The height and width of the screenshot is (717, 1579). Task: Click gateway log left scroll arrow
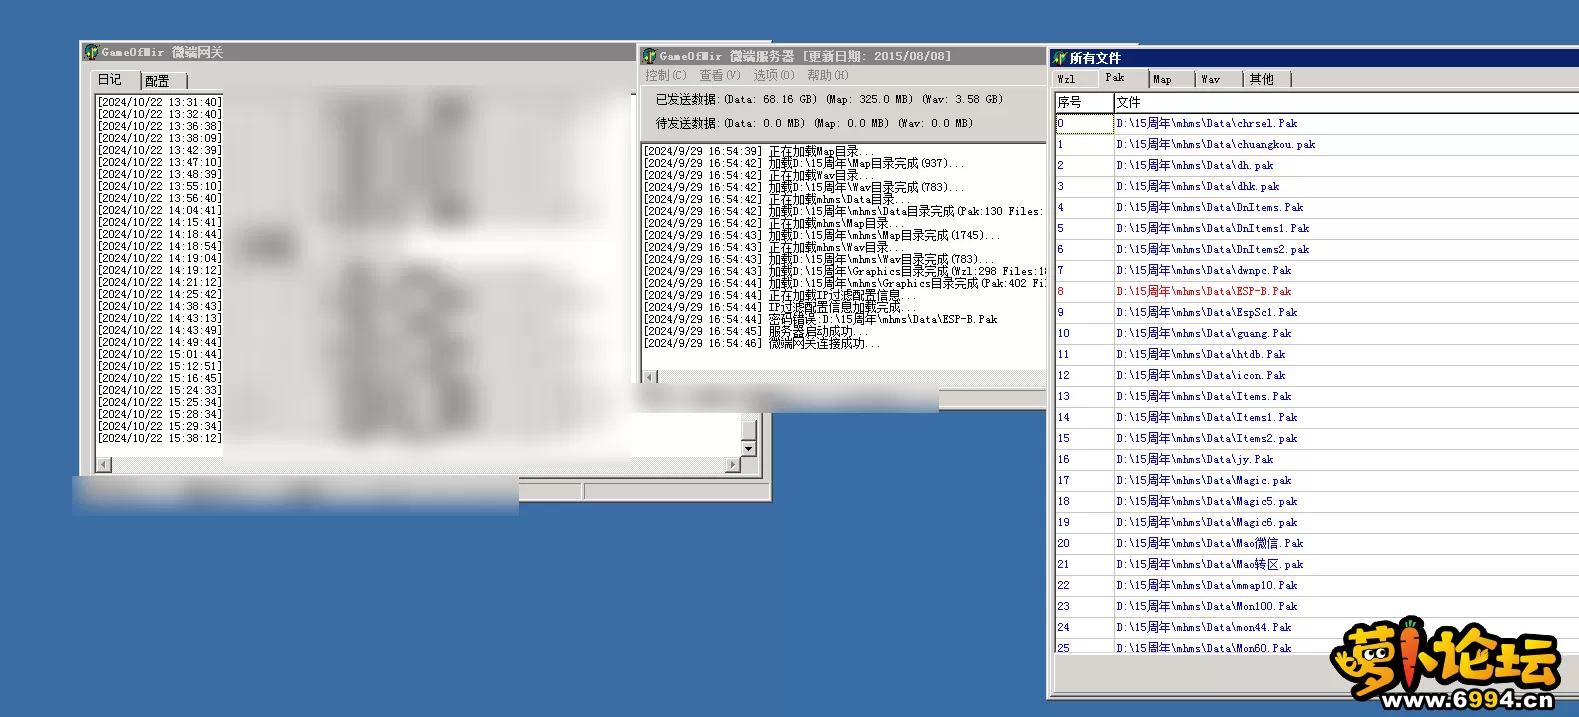(x=103, y=465)
